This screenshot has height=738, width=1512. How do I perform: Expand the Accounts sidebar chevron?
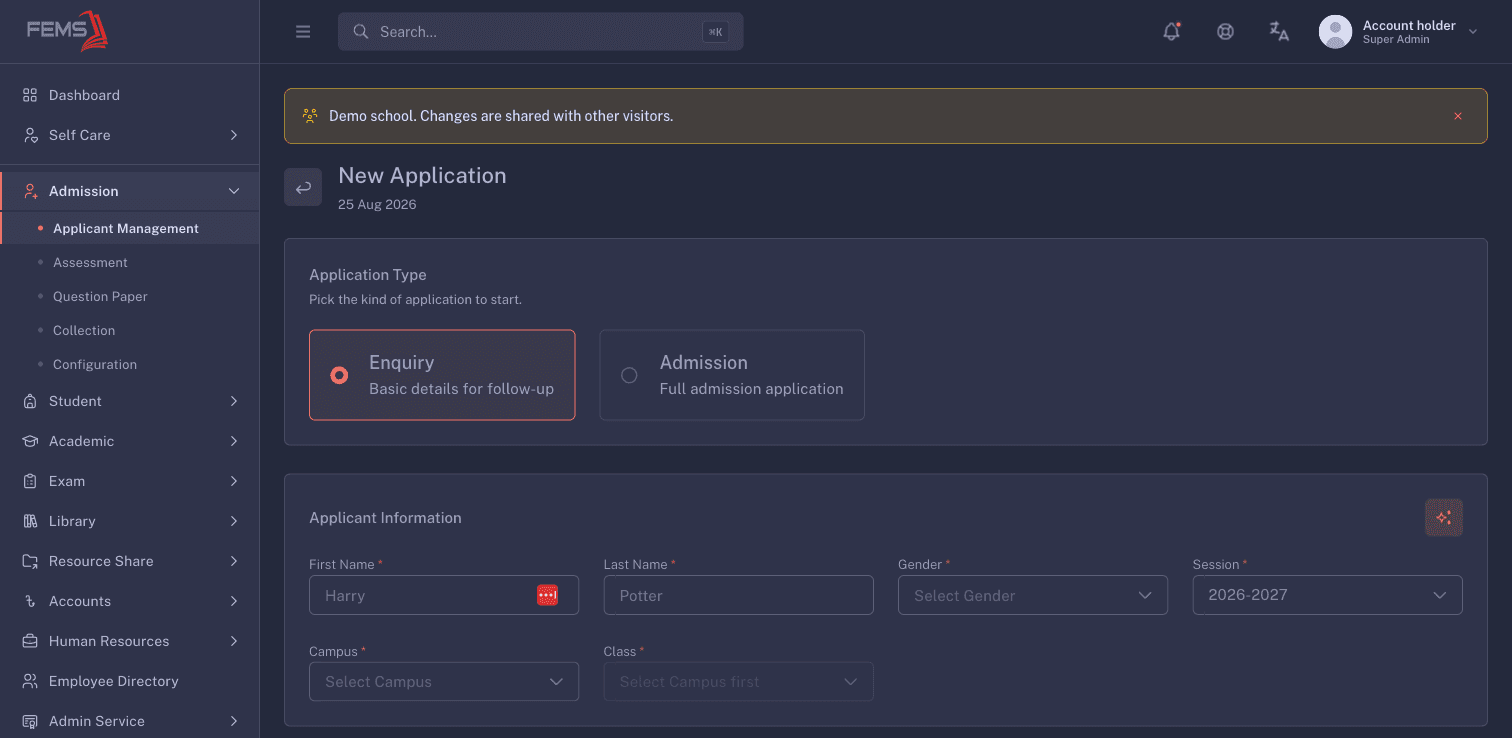click(x=234, y=601)
